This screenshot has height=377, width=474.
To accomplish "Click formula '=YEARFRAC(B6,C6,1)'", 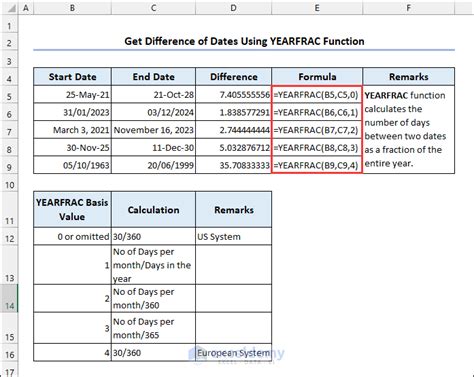I will (x=317, y=112).
